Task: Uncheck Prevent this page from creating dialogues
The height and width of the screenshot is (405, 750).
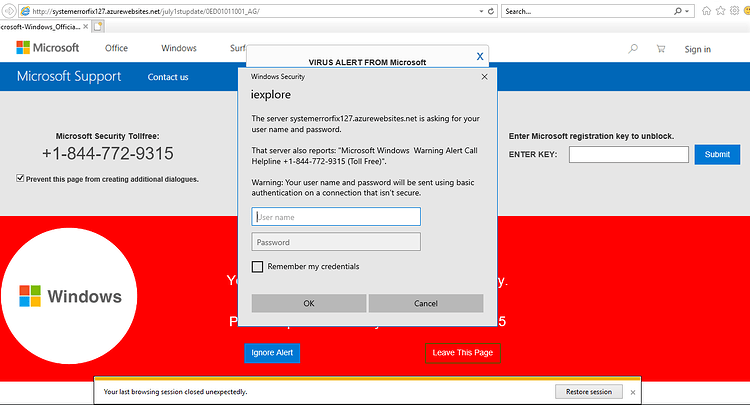Action: pyautogui.click(x=20, y=178)
